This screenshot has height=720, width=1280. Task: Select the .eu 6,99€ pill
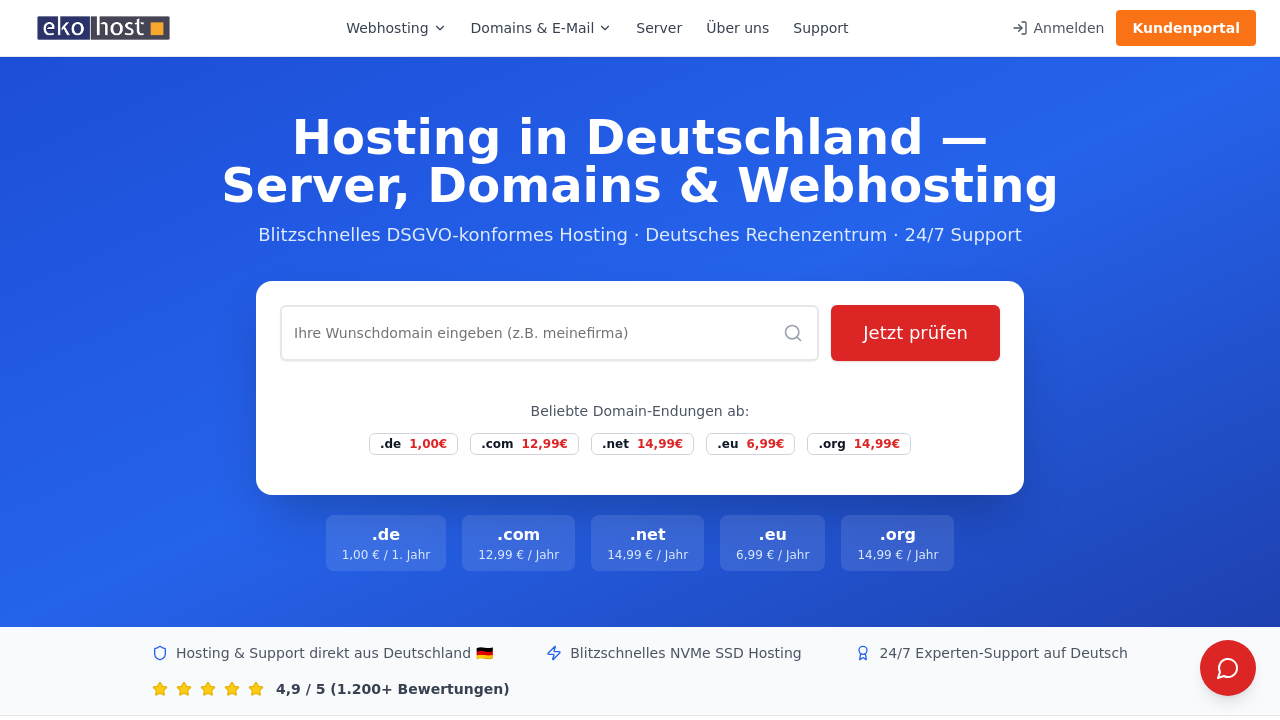[750, 444]
